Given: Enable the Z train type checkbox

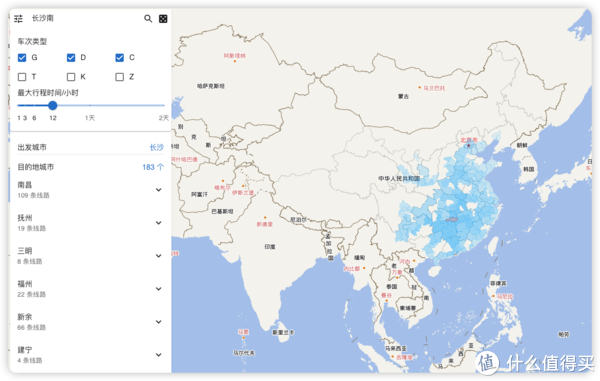Looking at the screenshot, I should [119, 77].
